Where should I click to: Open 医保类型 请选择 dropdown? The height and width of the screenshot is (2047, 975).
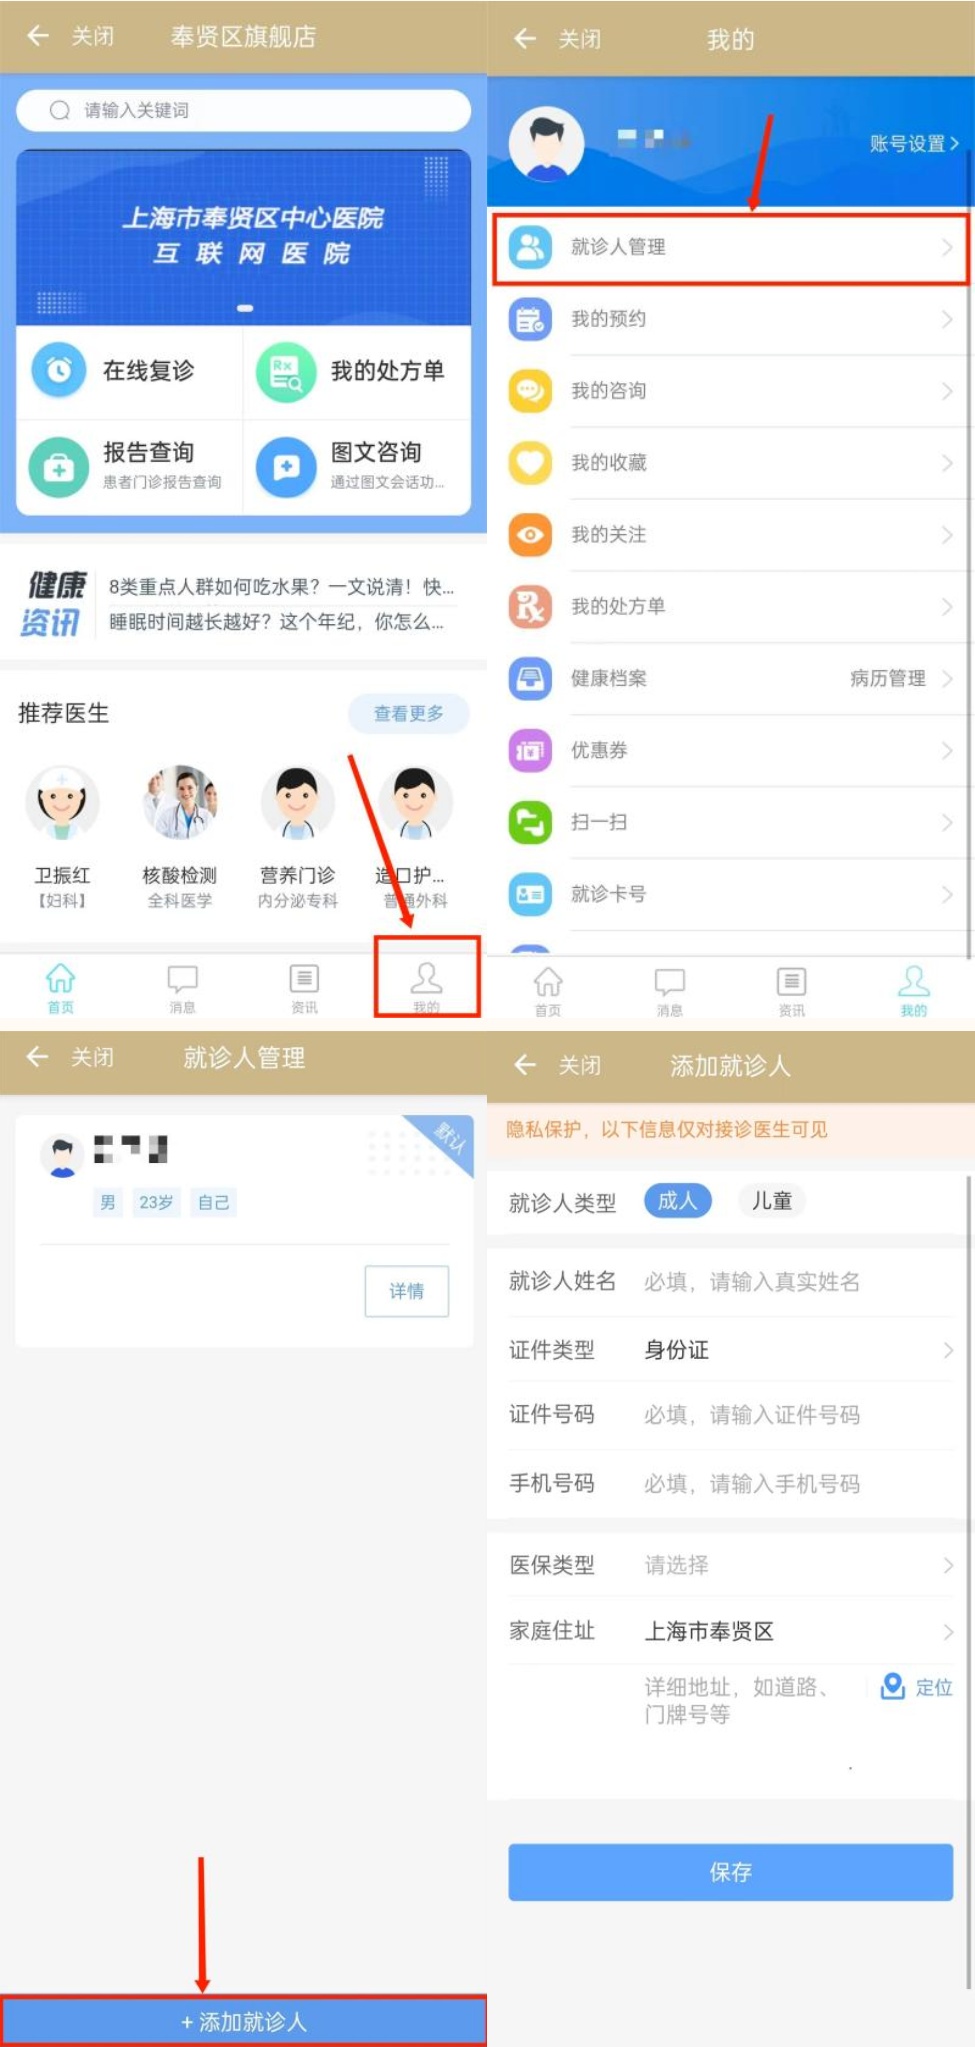(730, 1565)
